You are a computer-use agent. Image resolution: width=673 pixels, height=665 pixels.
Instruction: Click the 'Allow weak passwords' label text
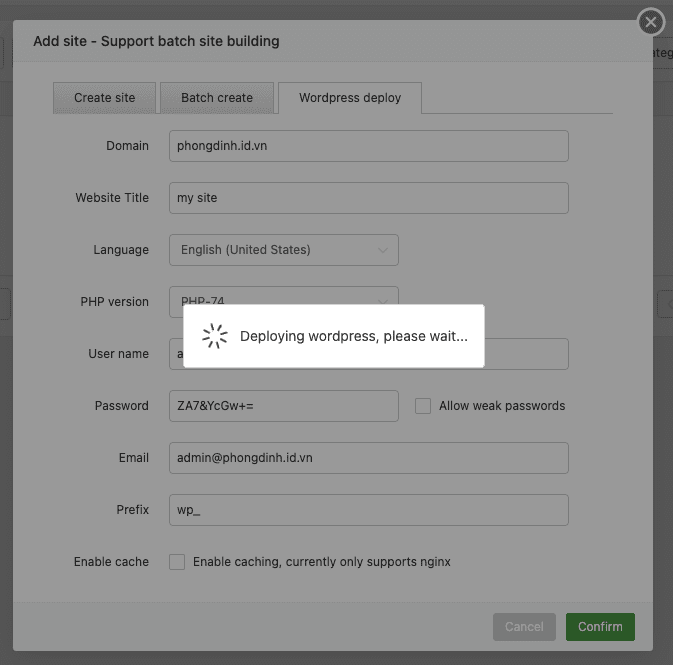(502, 406)
